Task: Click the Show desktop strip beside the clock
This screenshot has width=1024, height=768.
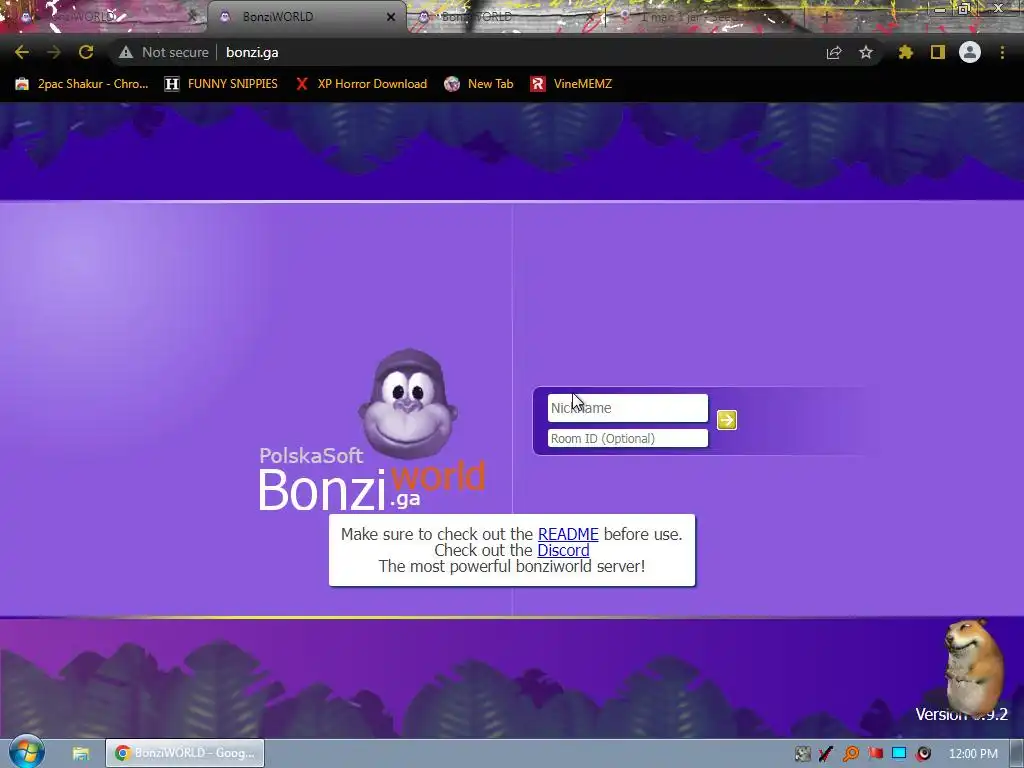Action: coord(1017,754)
